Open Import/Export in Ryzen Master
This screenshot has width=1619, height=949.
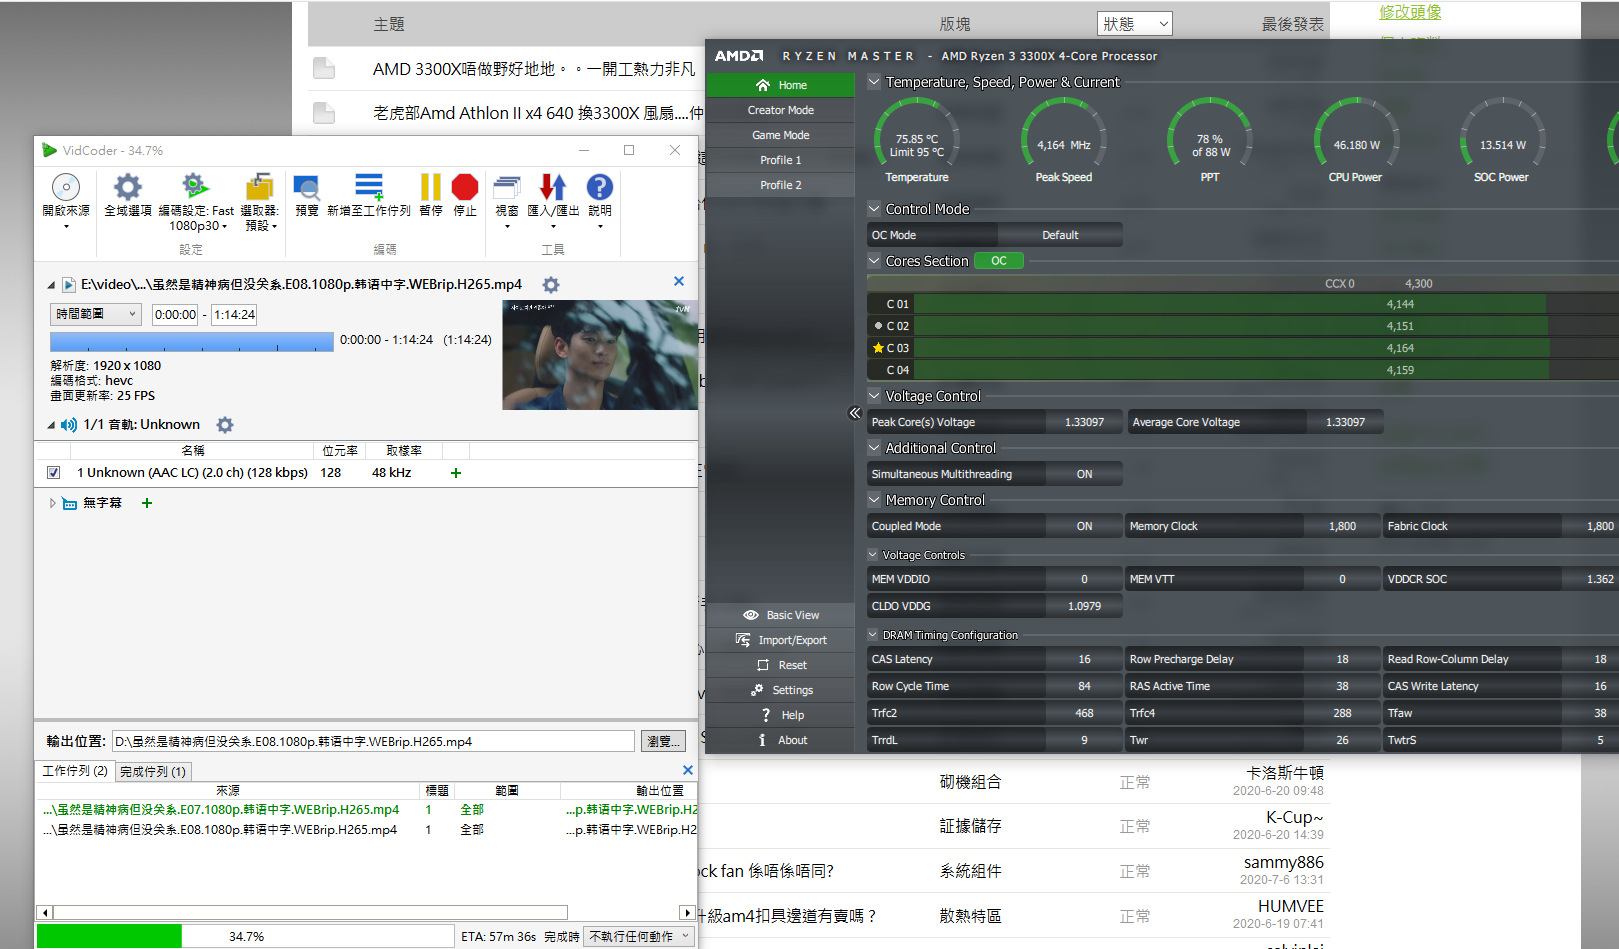[781, 640]
